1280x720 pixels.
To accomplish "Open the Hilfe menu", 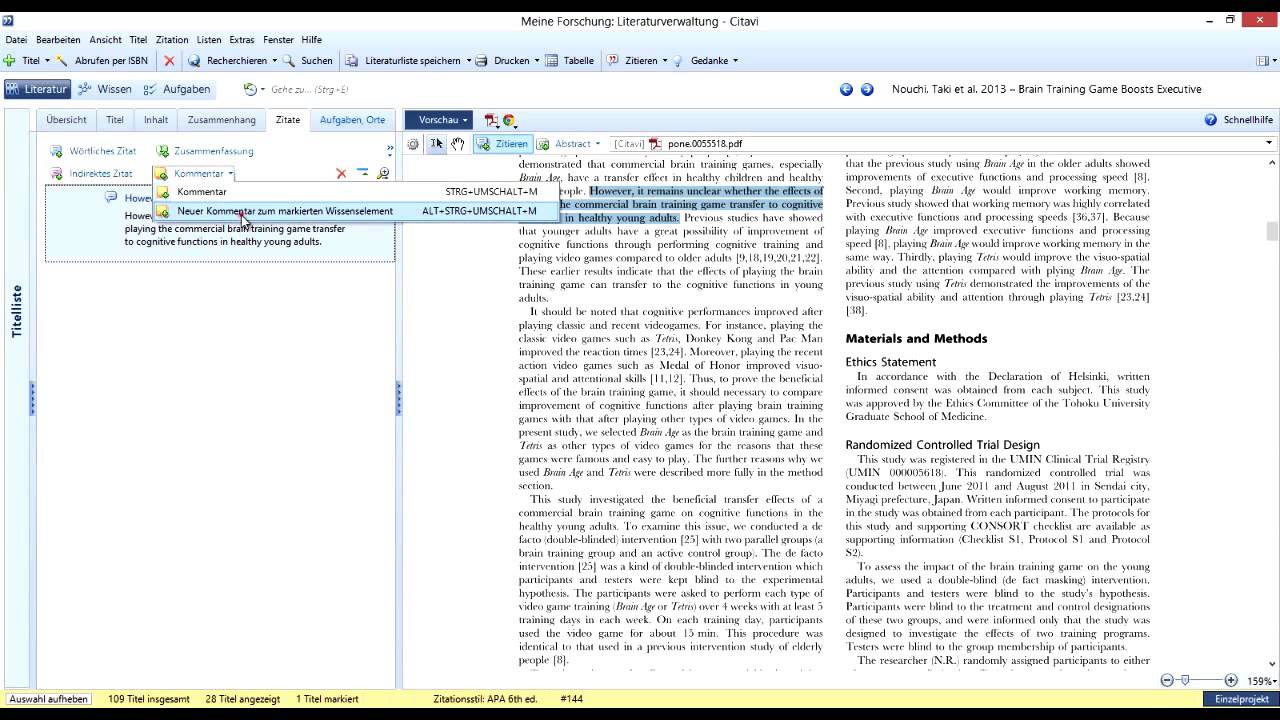I will pos(311,40).
